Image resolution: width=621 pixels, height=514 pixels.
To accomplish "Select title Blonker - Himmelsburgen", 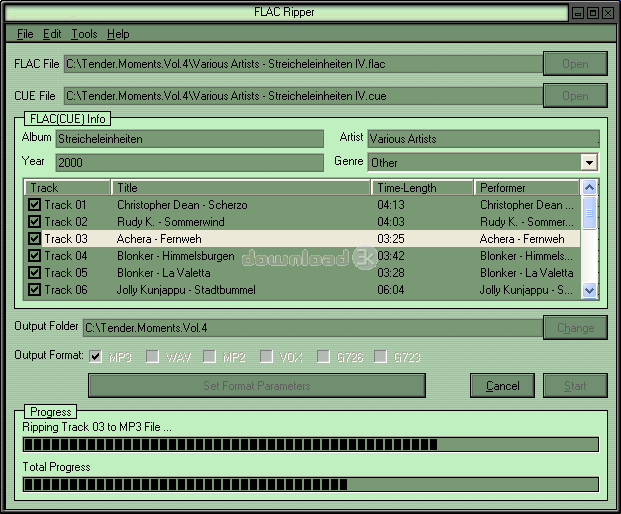I will click(175, 256).
